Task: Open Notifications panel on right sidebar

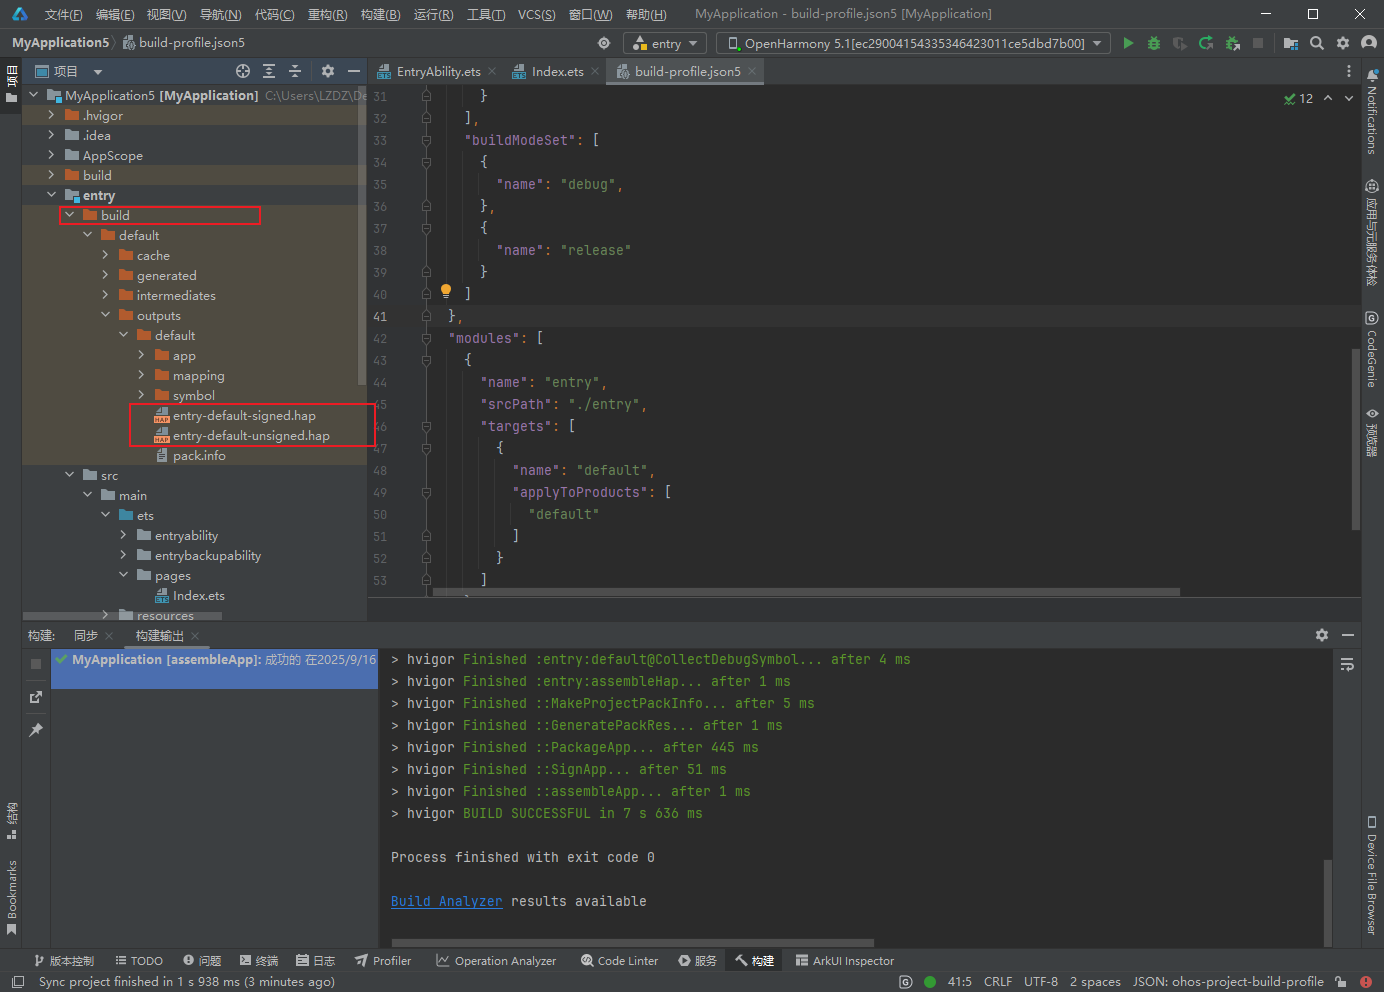Action: tap(1372, 112)
